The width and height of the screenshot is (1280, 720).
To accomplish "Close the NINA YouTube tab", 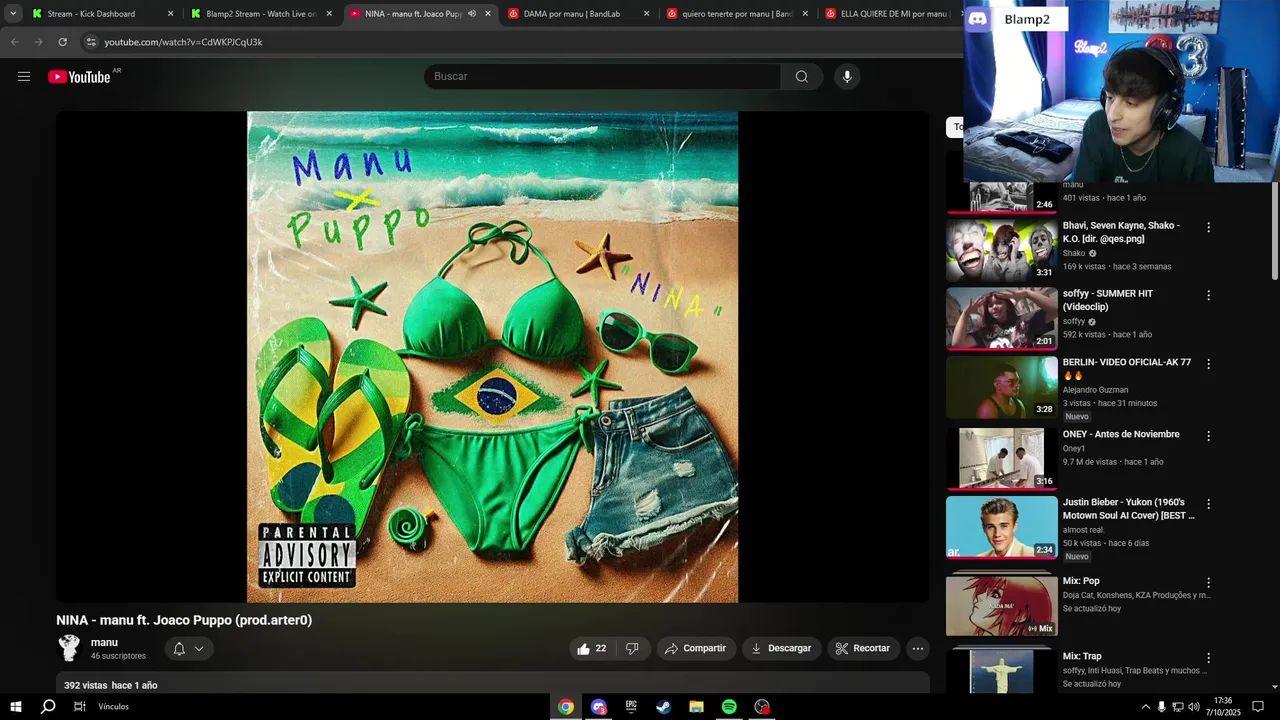I will (488, 14).
